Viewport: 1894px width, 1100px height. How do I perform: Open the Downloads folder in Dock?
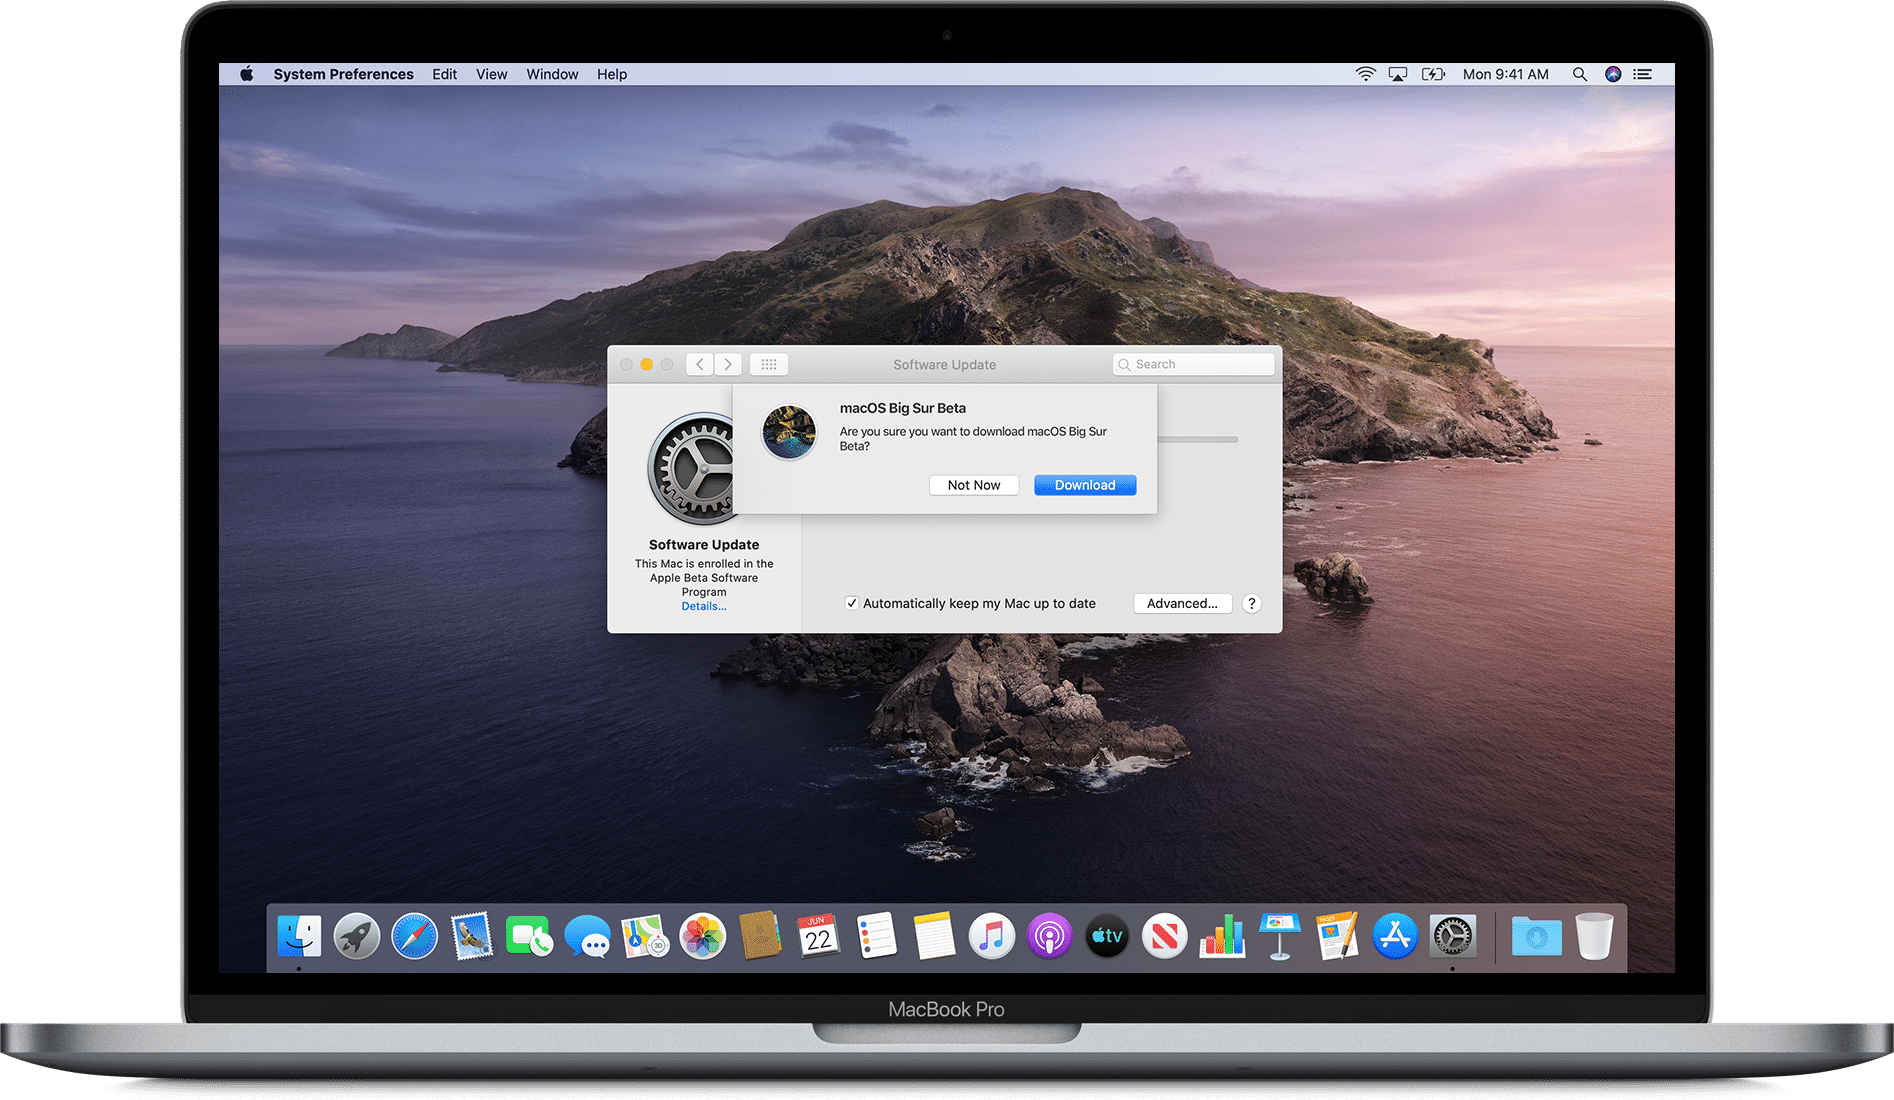1537,937
